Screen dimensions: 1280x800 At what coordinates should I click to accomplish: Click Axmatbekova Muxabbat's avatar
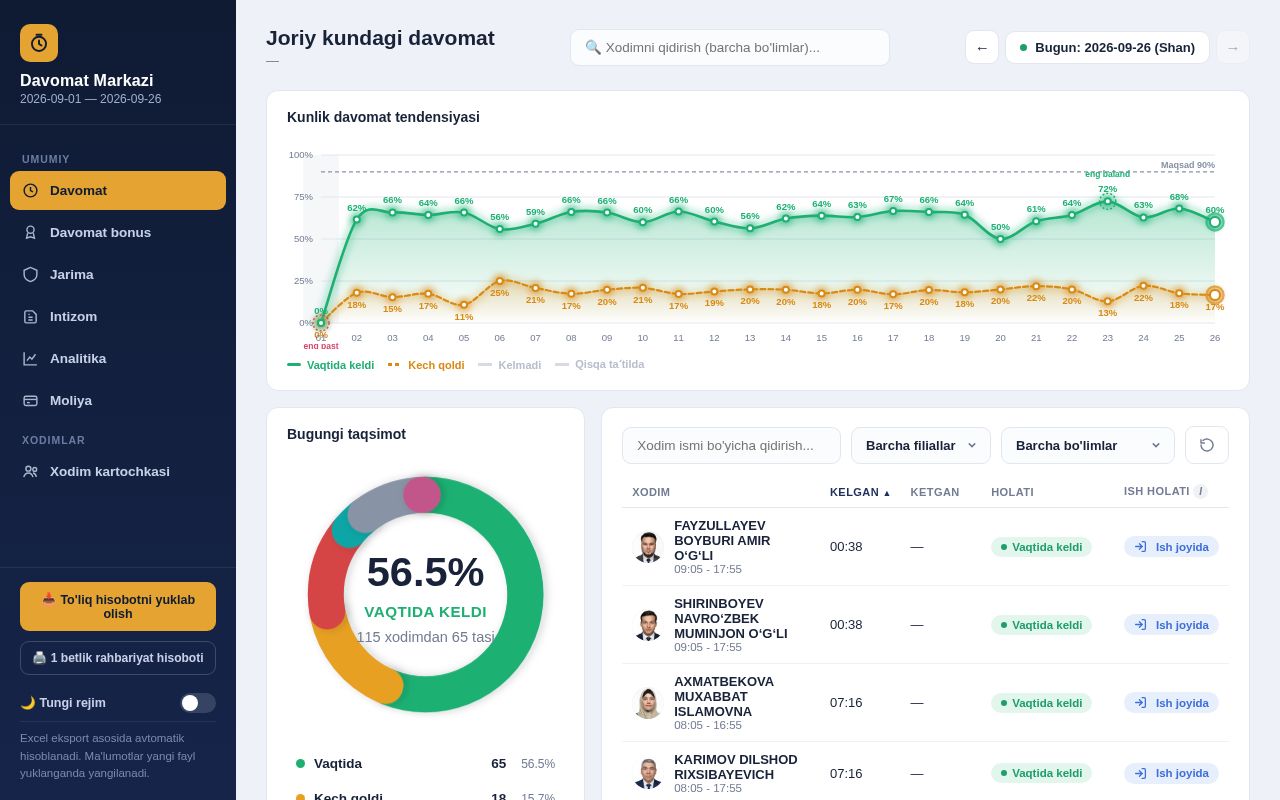pos(648,703)
